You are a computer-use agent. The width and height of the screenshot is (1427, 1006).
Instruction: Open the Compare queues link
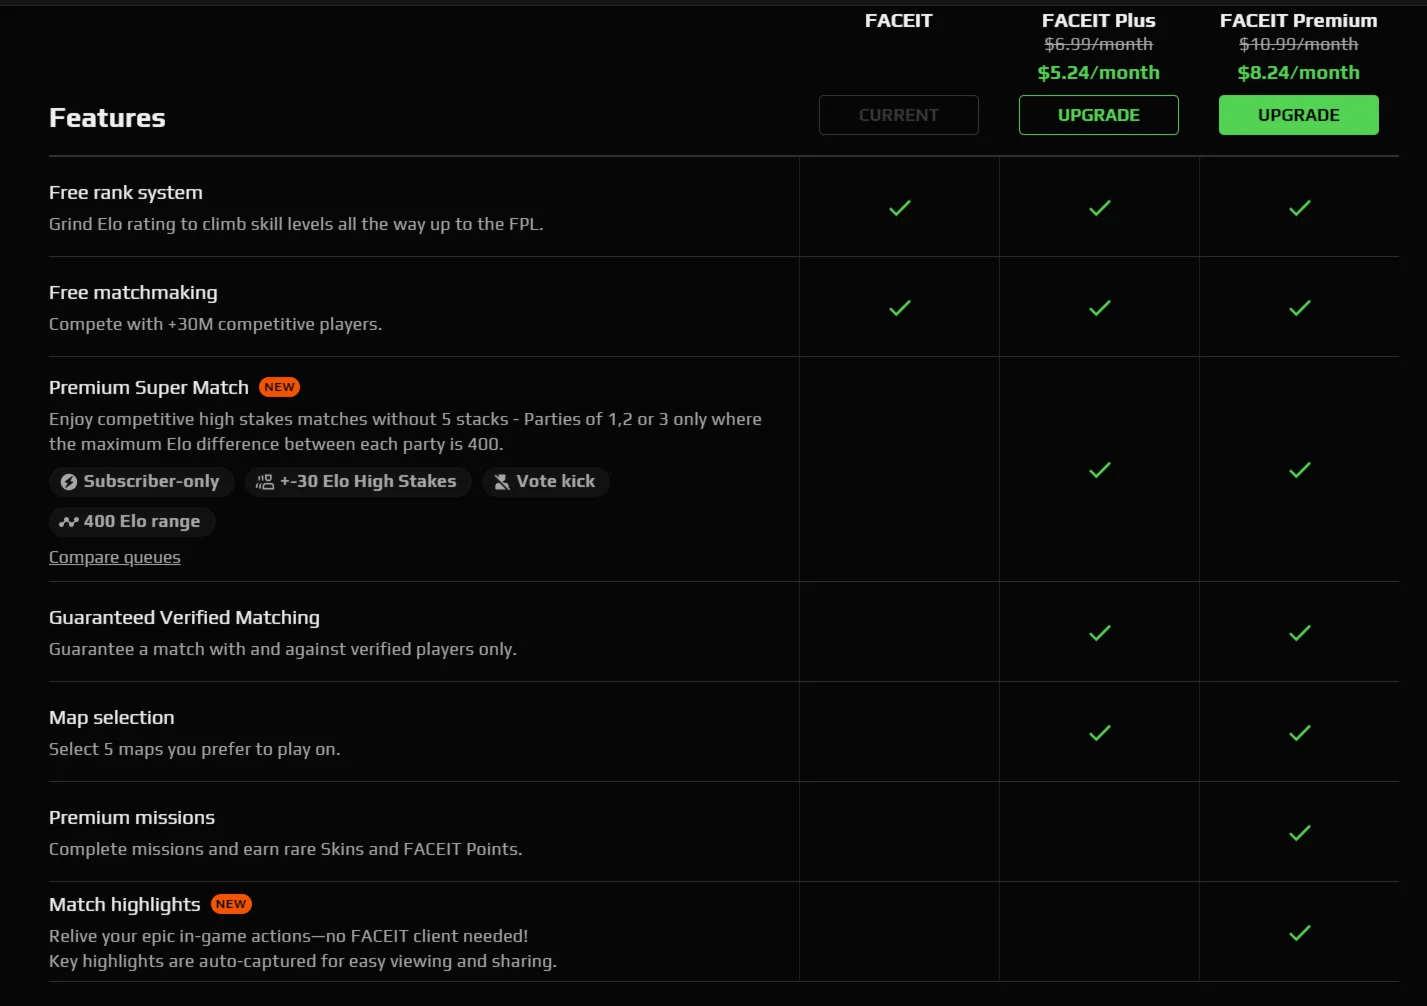click(115, 557)
